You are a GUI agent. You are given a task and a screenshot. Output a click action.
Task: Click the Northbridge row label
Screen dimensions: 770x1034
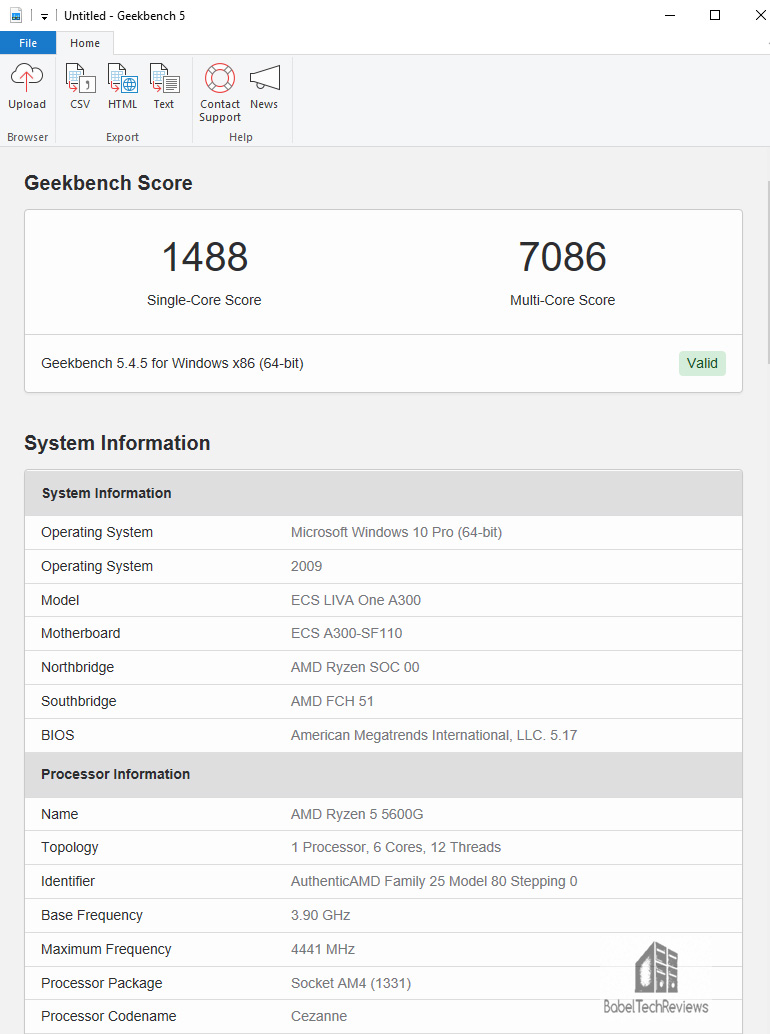point(77,667)
